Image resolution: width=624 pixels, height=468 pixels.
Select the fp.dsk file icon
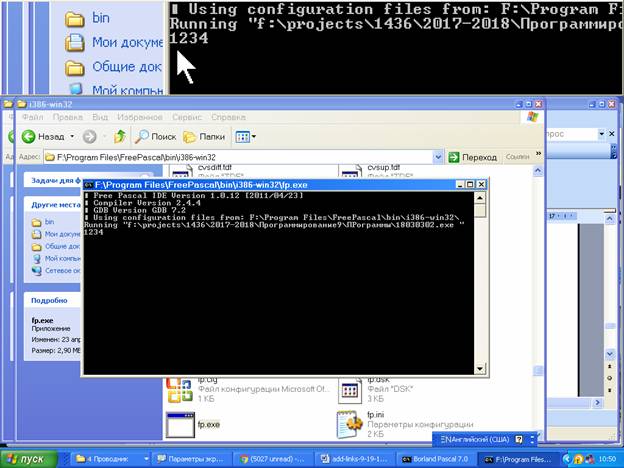coord(349,390)
